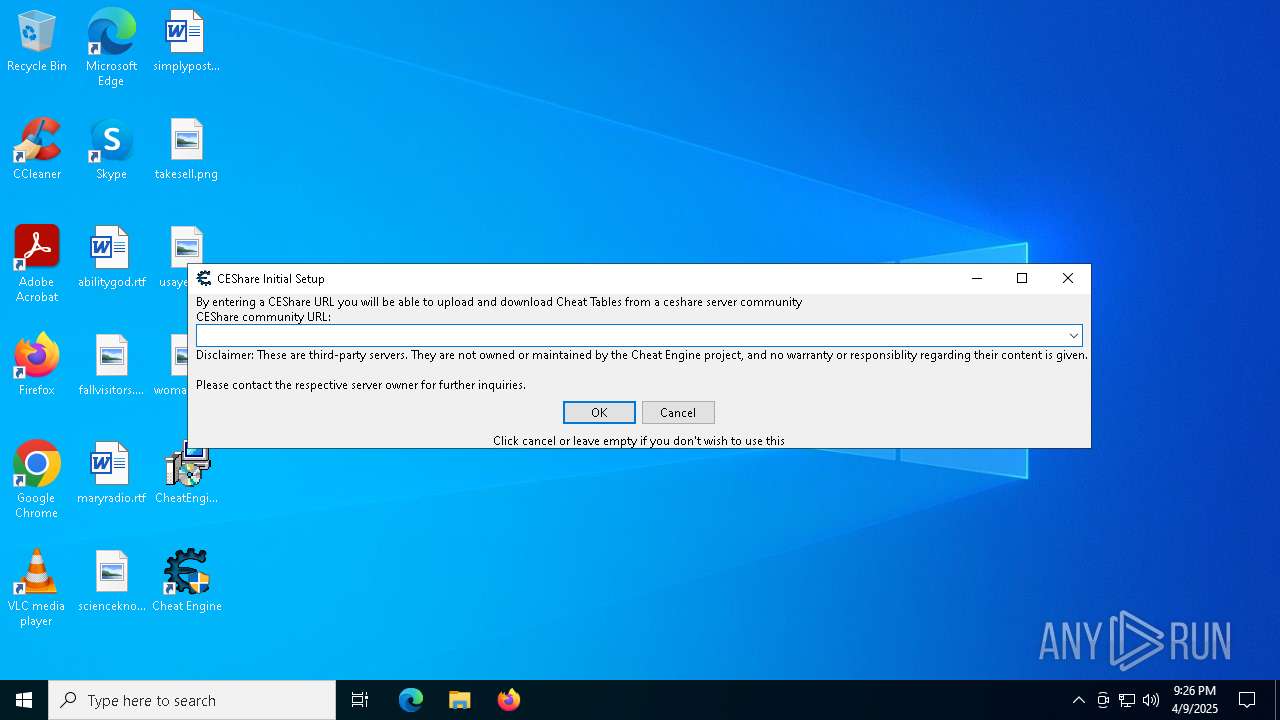Launch Edge from the taskbar
The height and width of the screenshot is (720, 1280).
click(x=411, y=700)
